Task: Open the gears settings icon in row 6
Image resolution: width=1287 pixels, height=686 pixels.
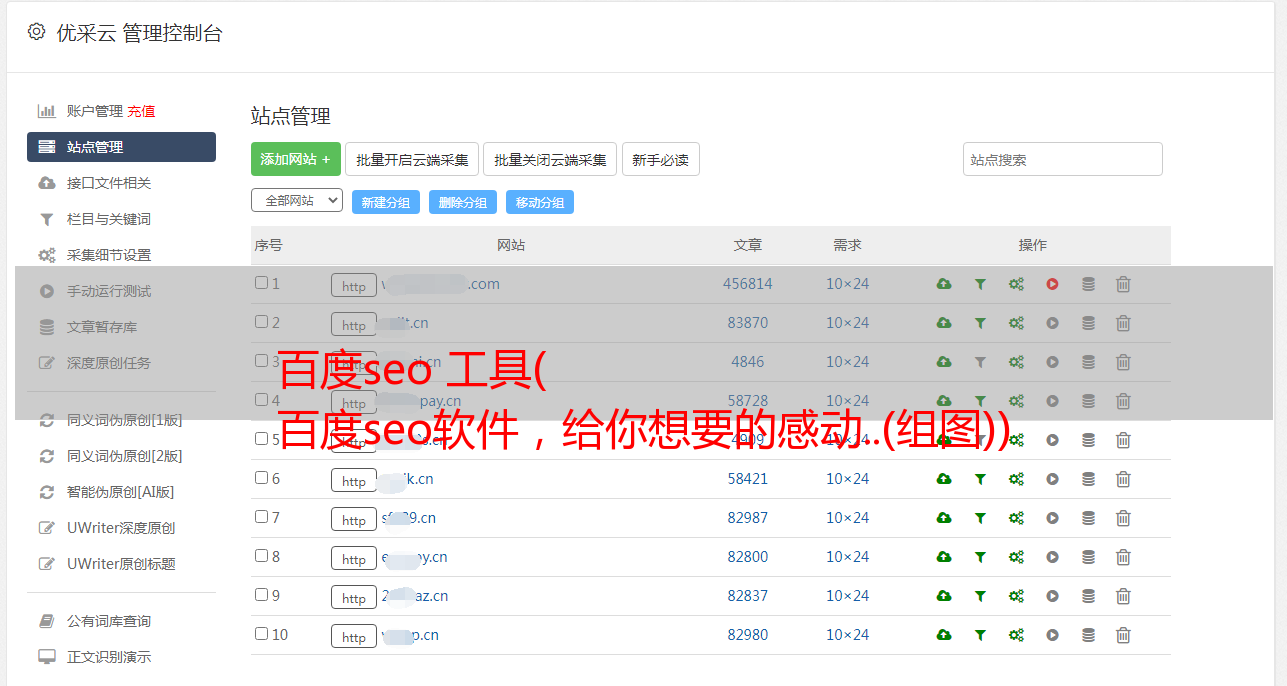Action: 1016,479
